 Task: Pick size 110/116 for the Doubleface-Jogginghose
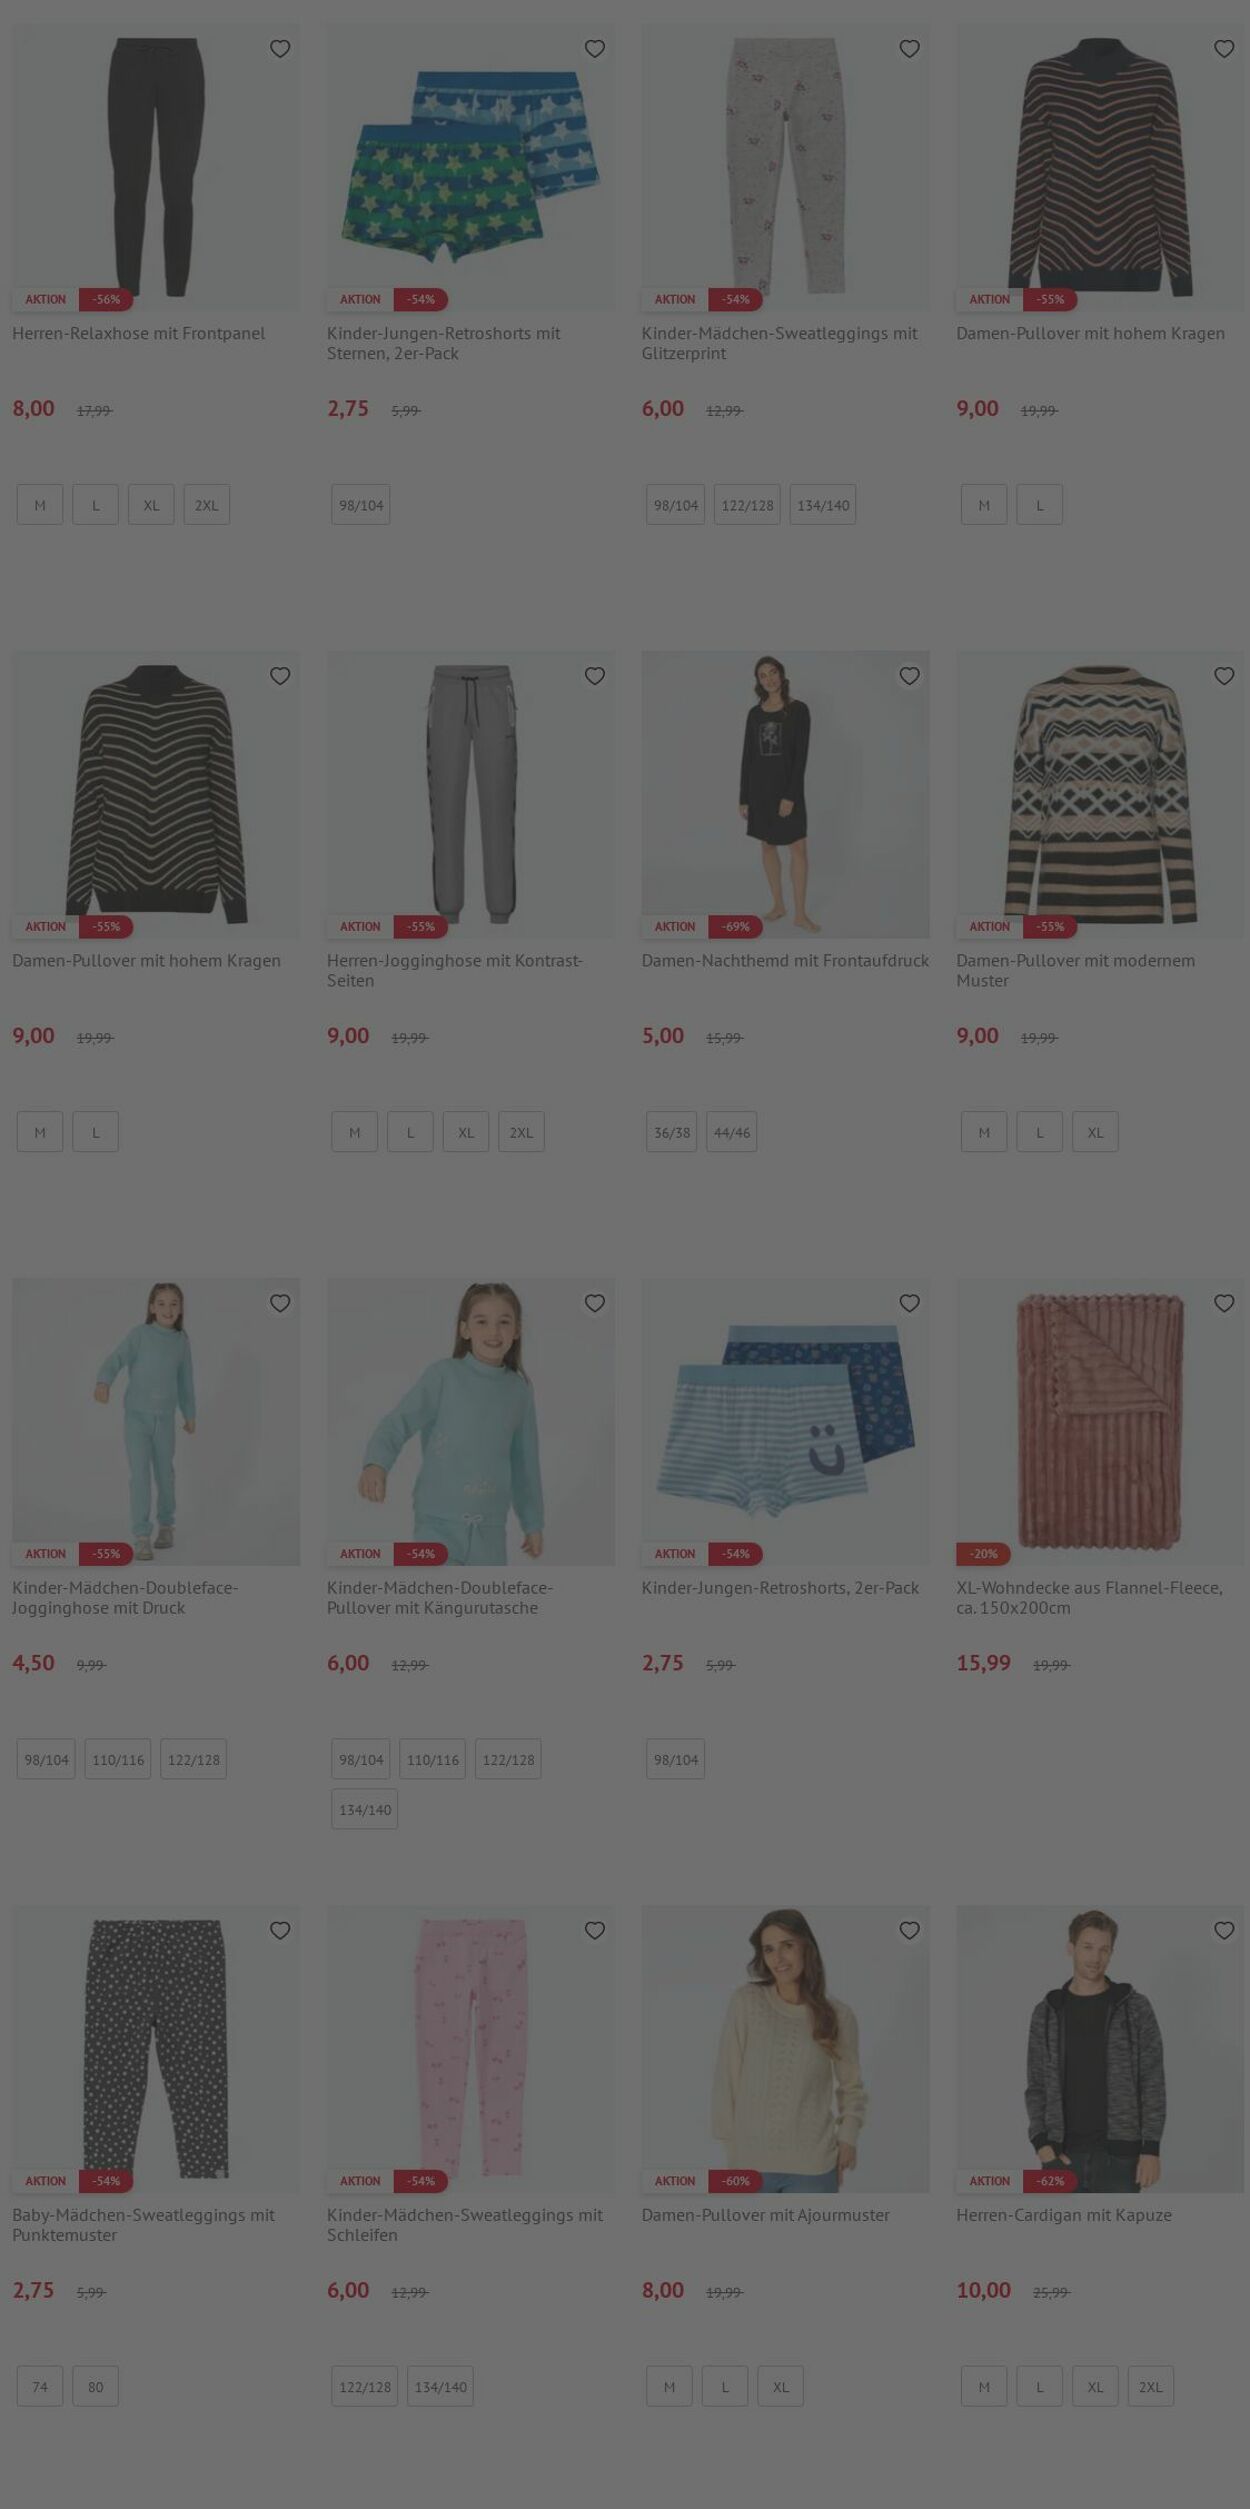coord(118,1759)
